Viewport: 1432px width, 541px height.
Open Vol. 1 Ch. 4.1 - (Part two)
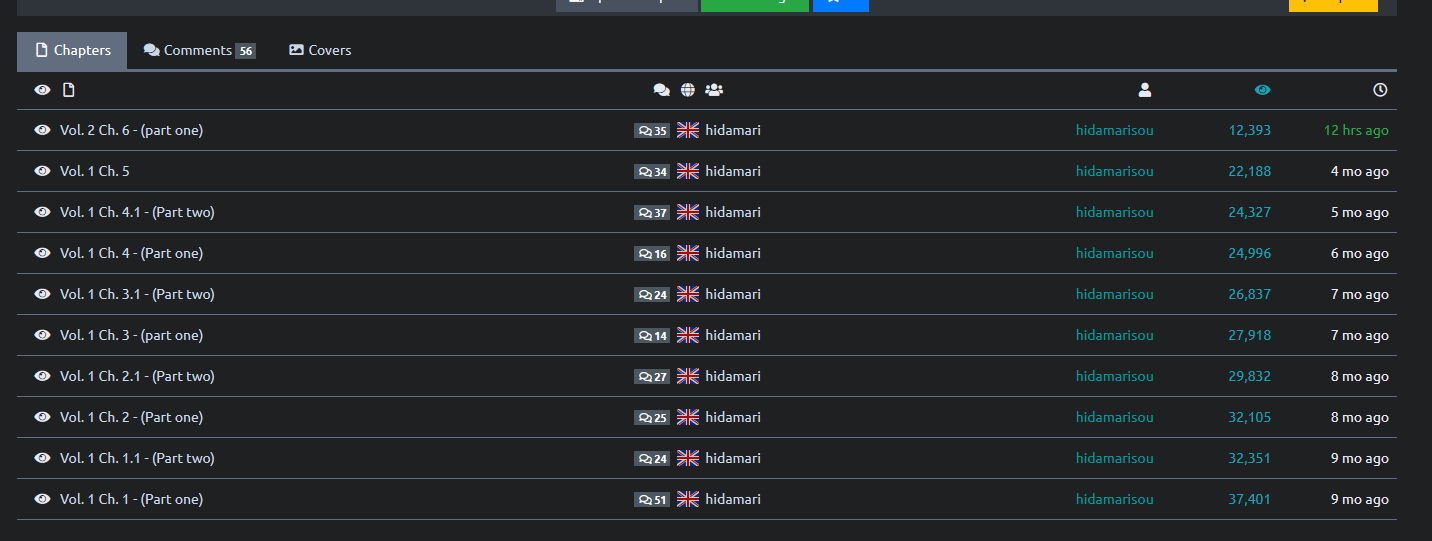137,212
